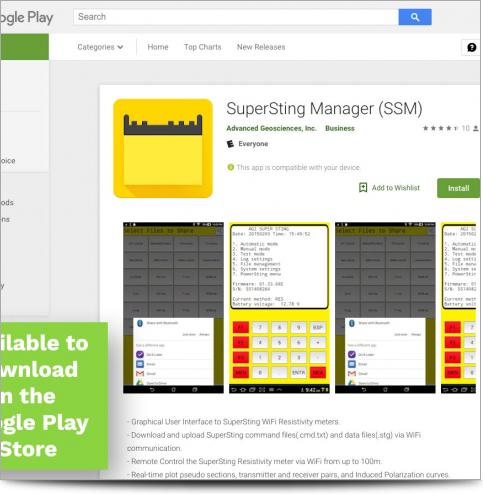
Task: Open the first AGI SuperSting keypad screenshot
Action: 279,308
